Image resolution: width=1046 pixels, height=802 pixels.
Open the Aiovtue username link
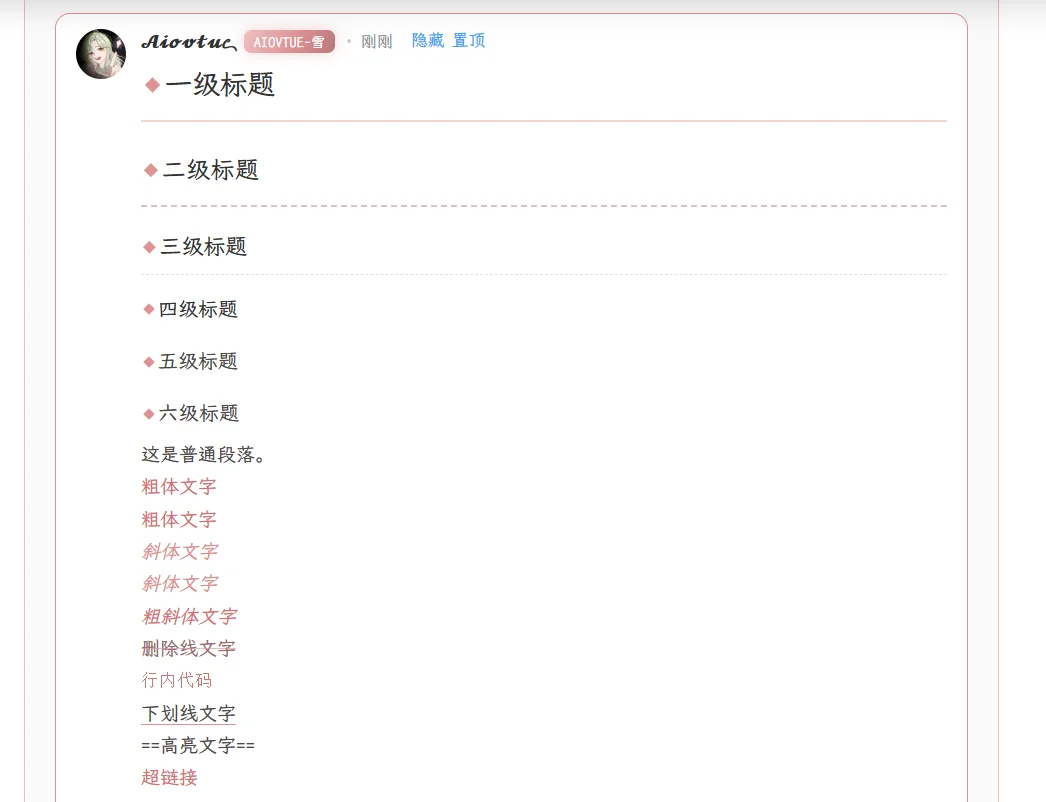click(x=189, y=42)
